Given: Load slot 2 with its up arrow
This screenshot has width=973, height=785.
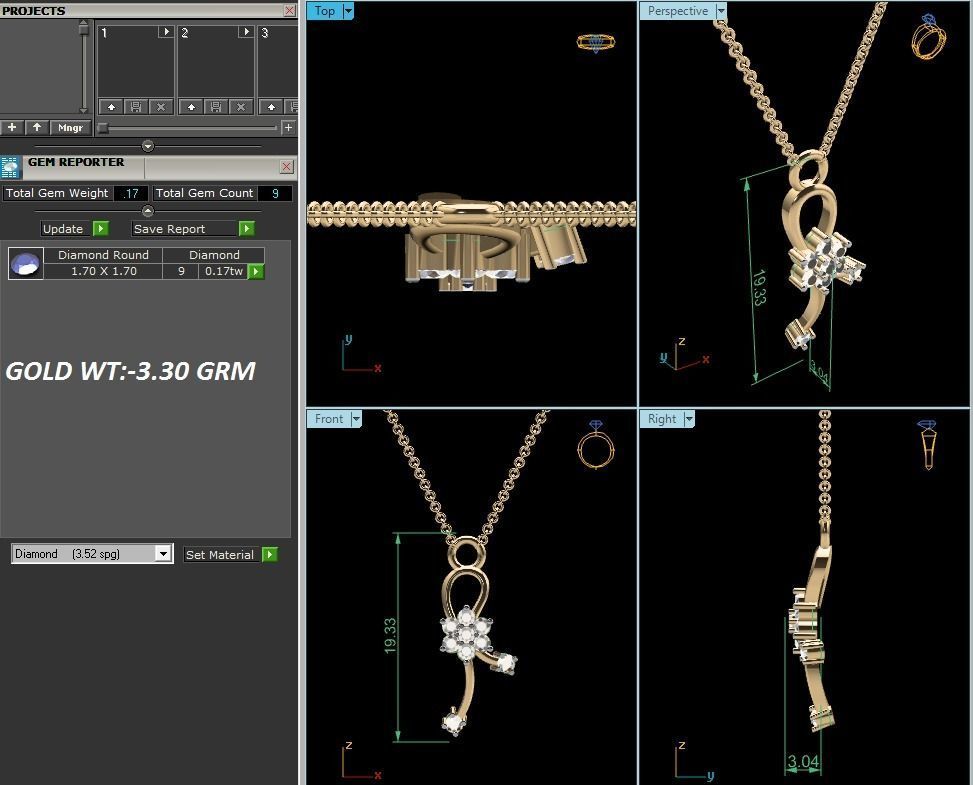Looking at the screenshot, I should pyautogui.click(x=191, y=107).
